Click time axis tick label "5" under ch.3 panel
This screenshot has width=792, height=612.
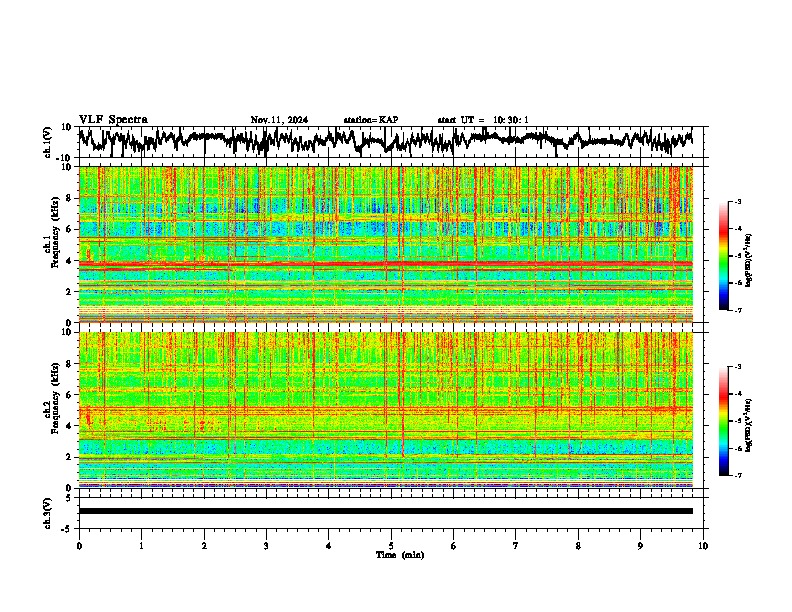(x=391, y=546)
